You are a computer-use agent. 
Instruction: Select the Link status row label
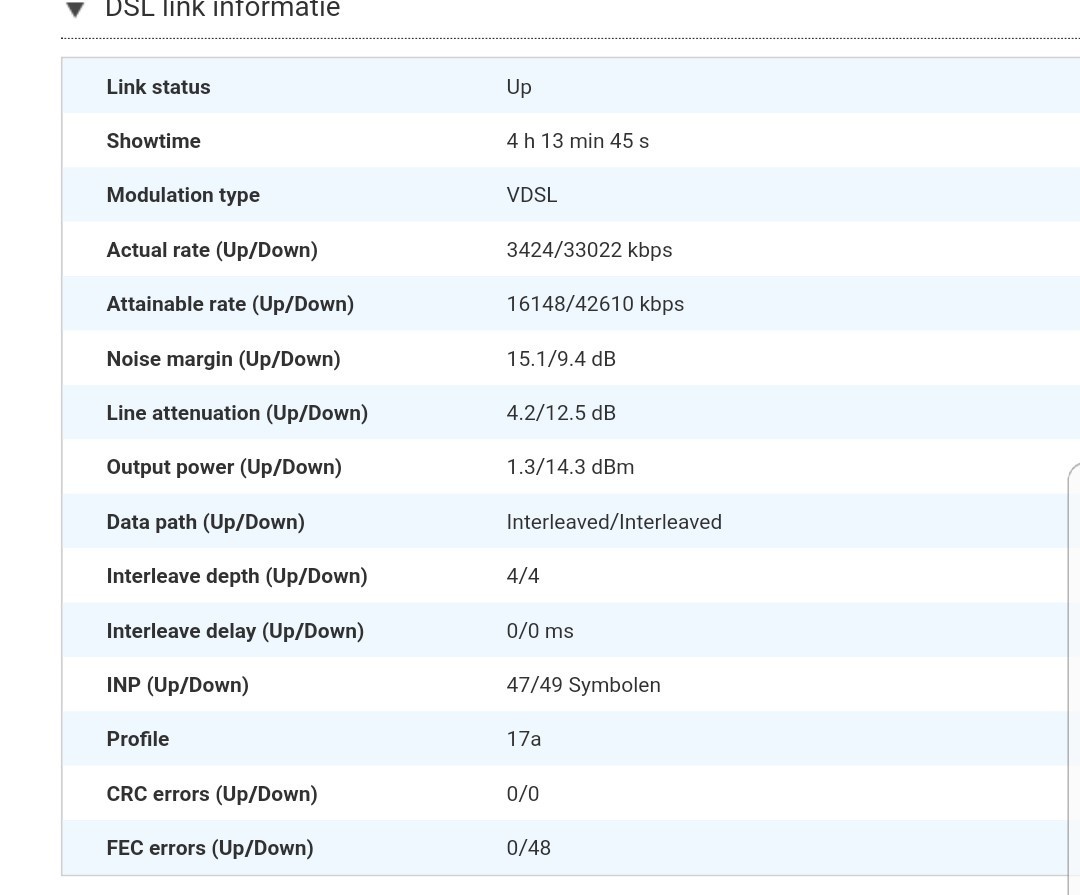(158, 87)
